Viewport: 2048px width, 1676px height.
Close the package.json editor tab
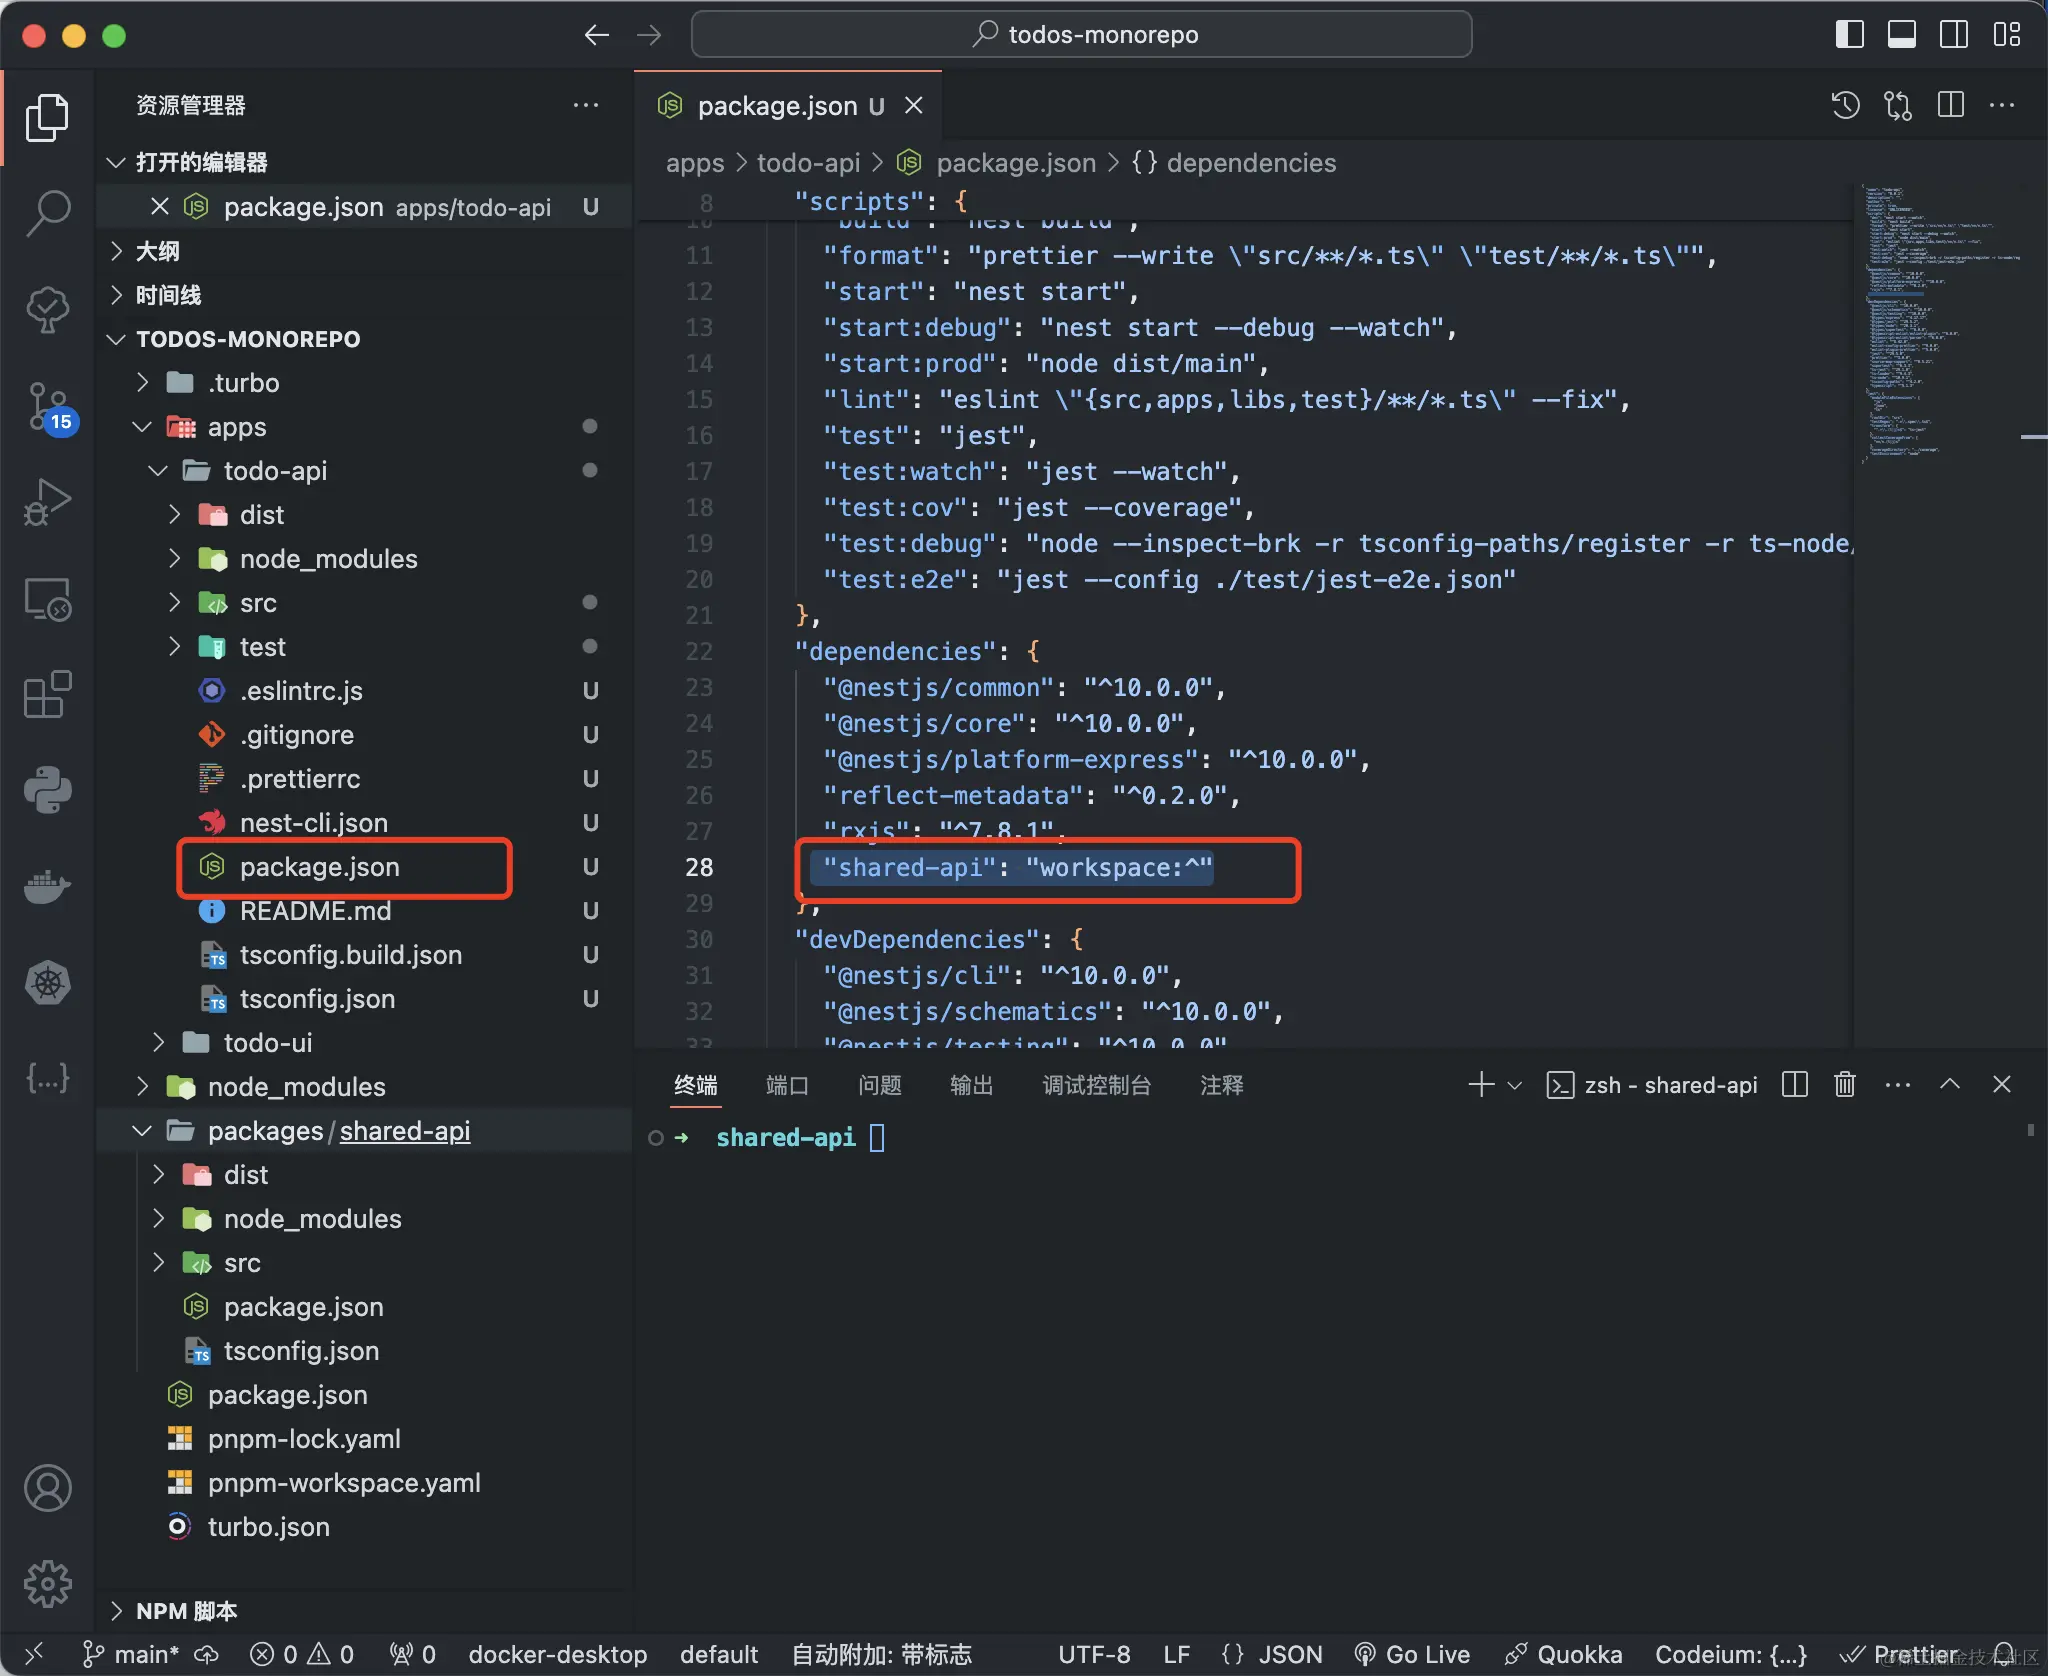(x=914, y=105)
